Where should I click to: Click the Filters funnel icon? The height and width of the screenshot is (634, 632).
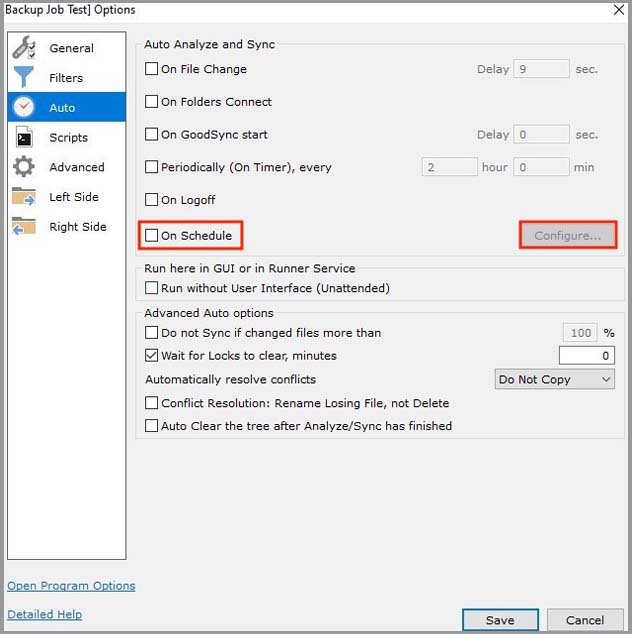[x=24, y=78]
